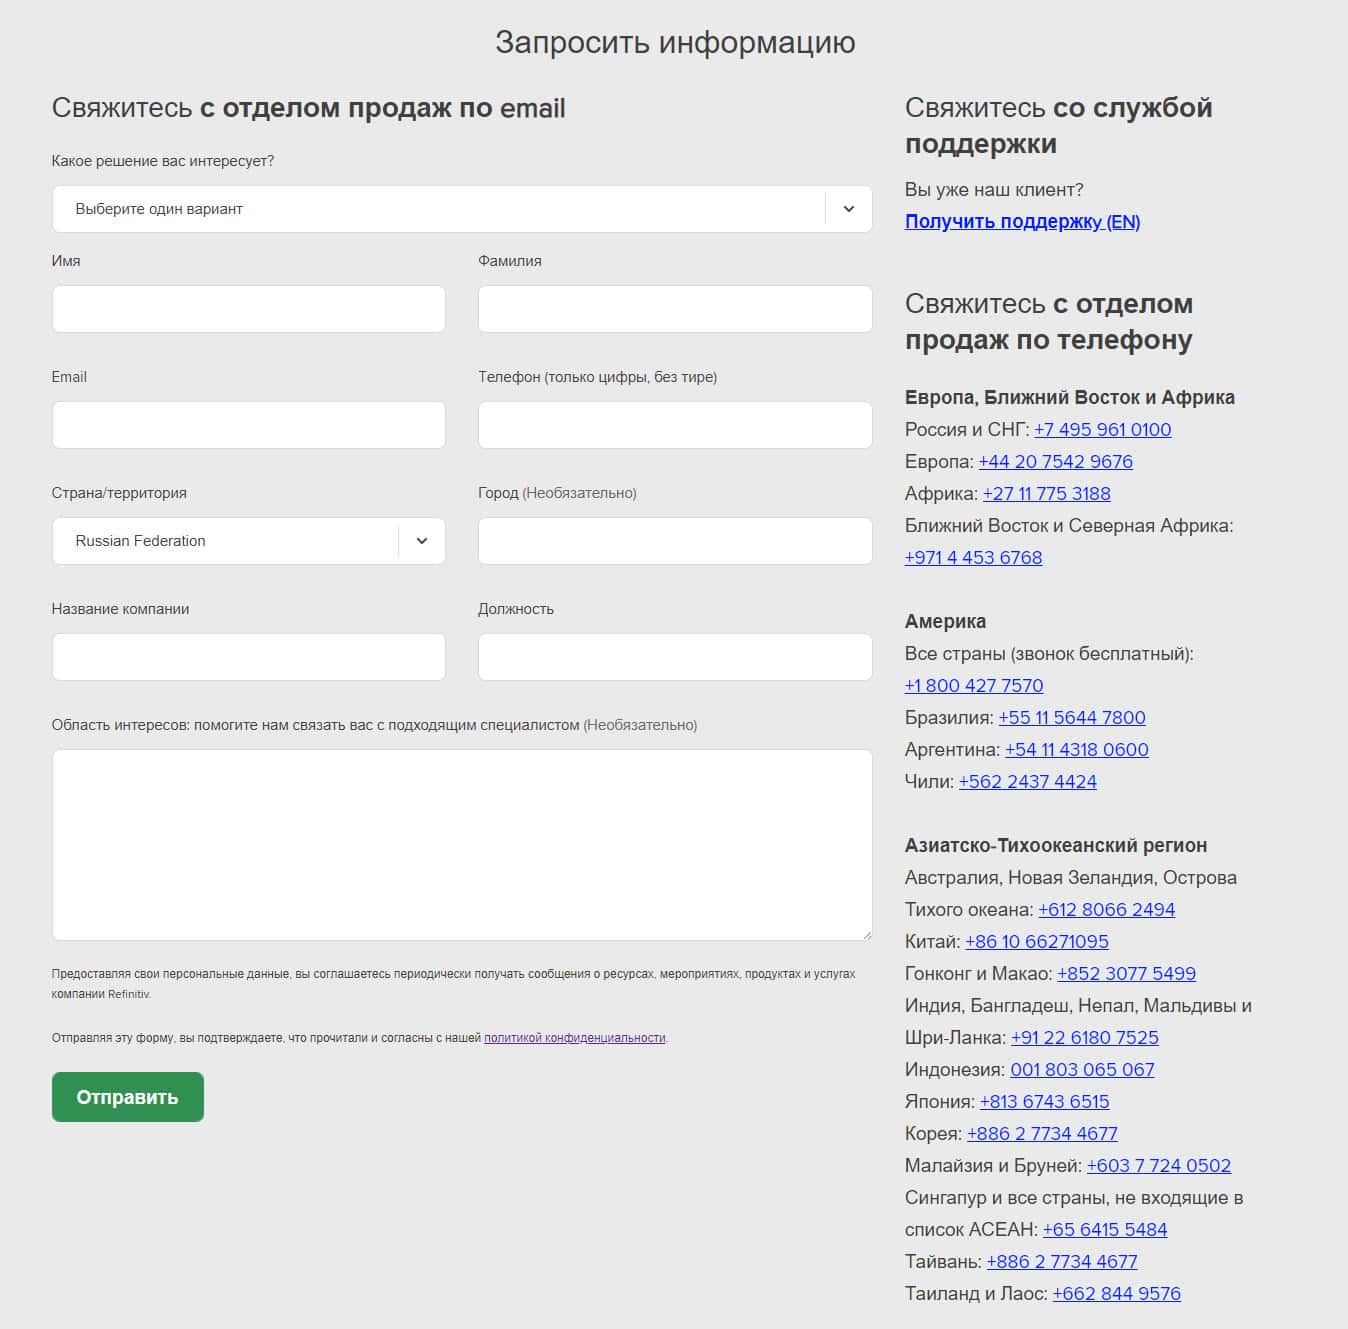Open the Hong Kong and Macau number
The image size is (1348, 1329).
(1126, 973)
